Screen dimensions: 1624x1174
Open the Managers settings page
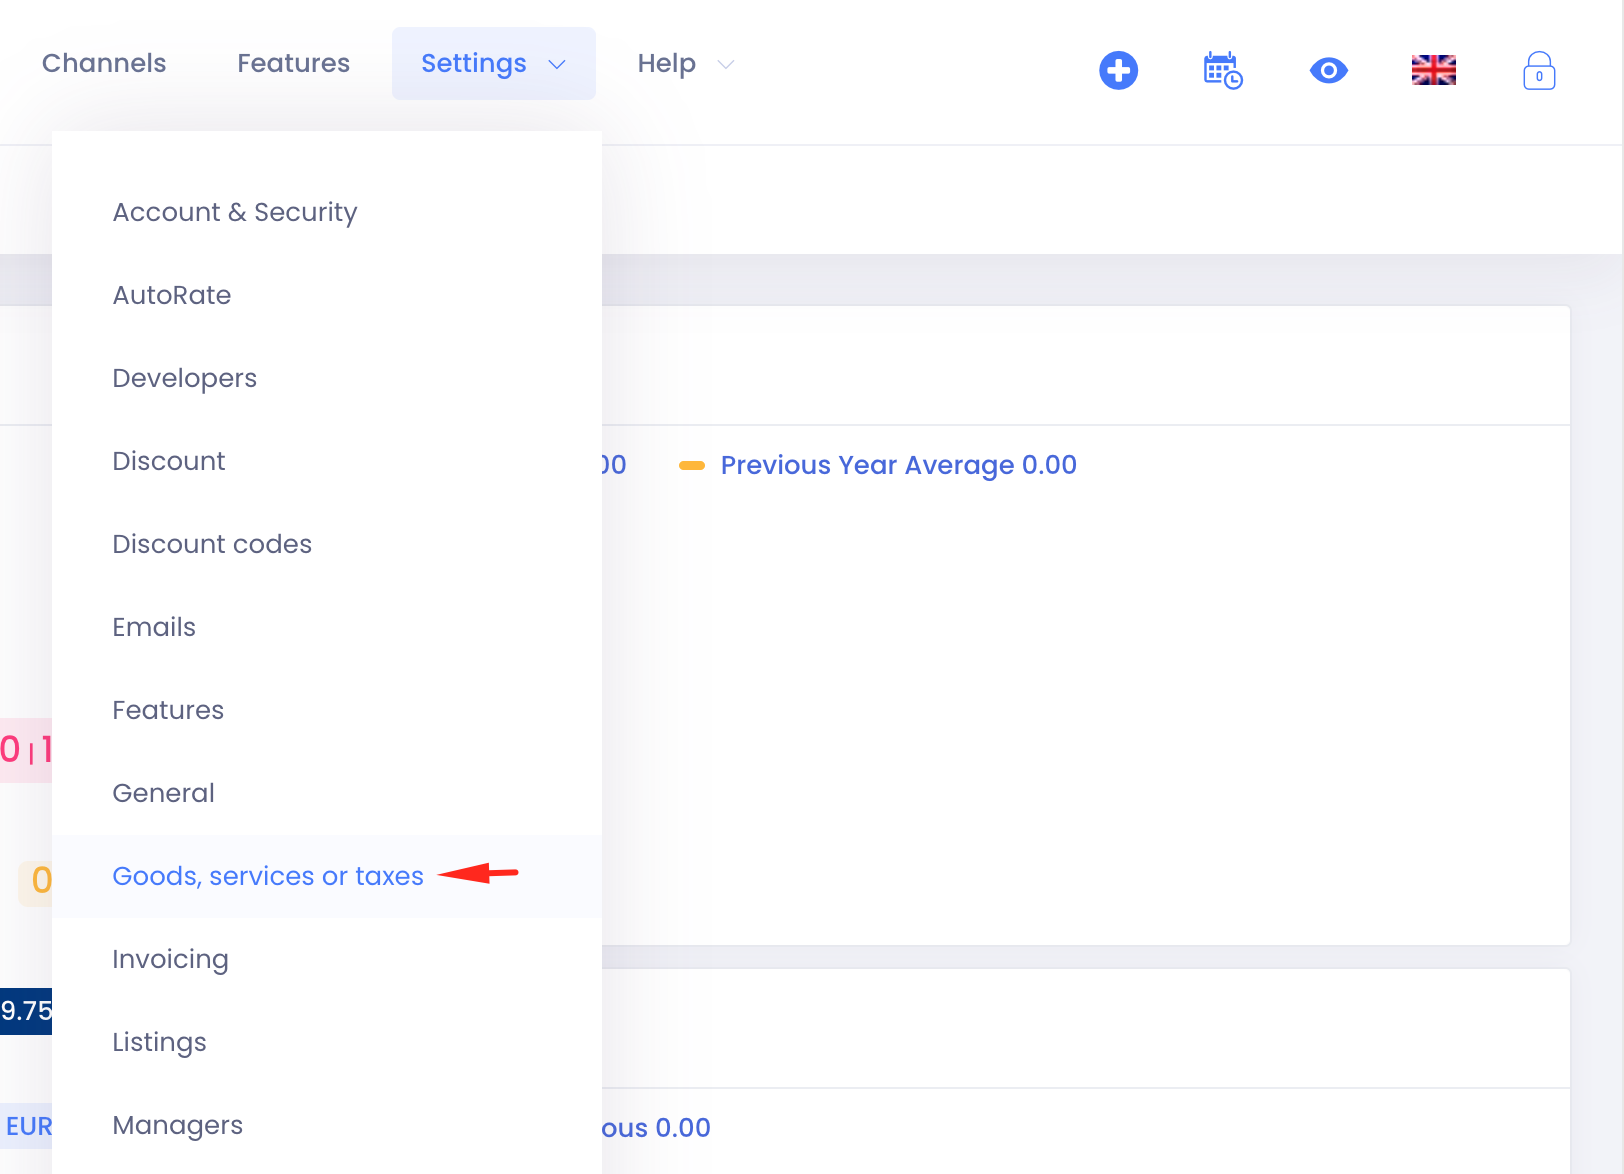[178, 1125]
